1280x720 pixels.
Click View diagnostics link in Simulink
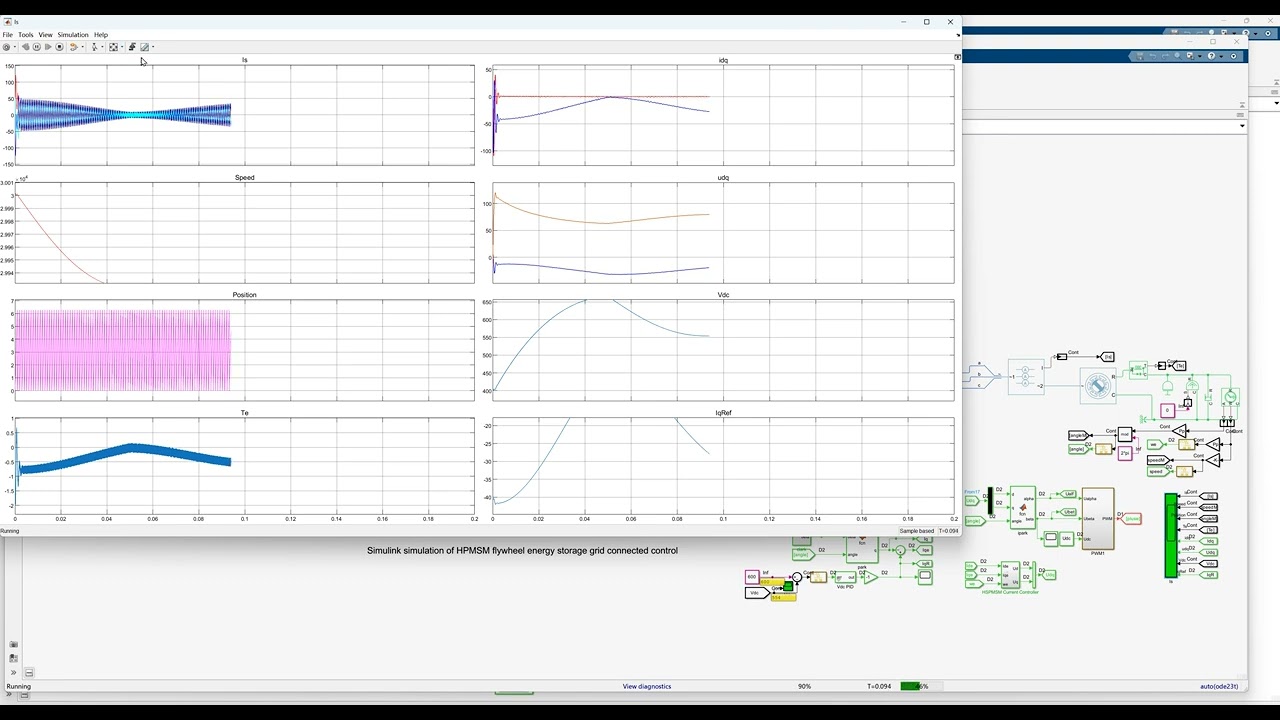coord(647,686)
